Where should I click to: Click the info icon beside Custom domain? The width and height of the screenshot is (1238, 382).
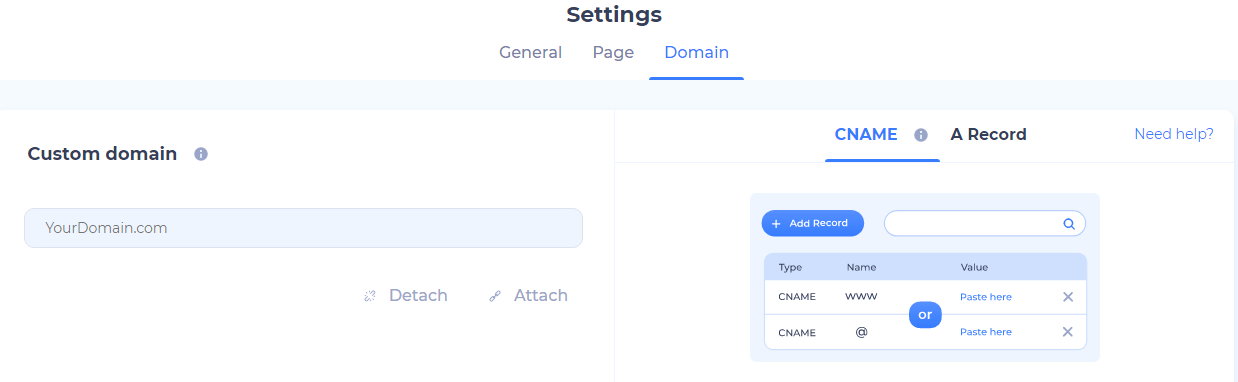click(201, 154)
